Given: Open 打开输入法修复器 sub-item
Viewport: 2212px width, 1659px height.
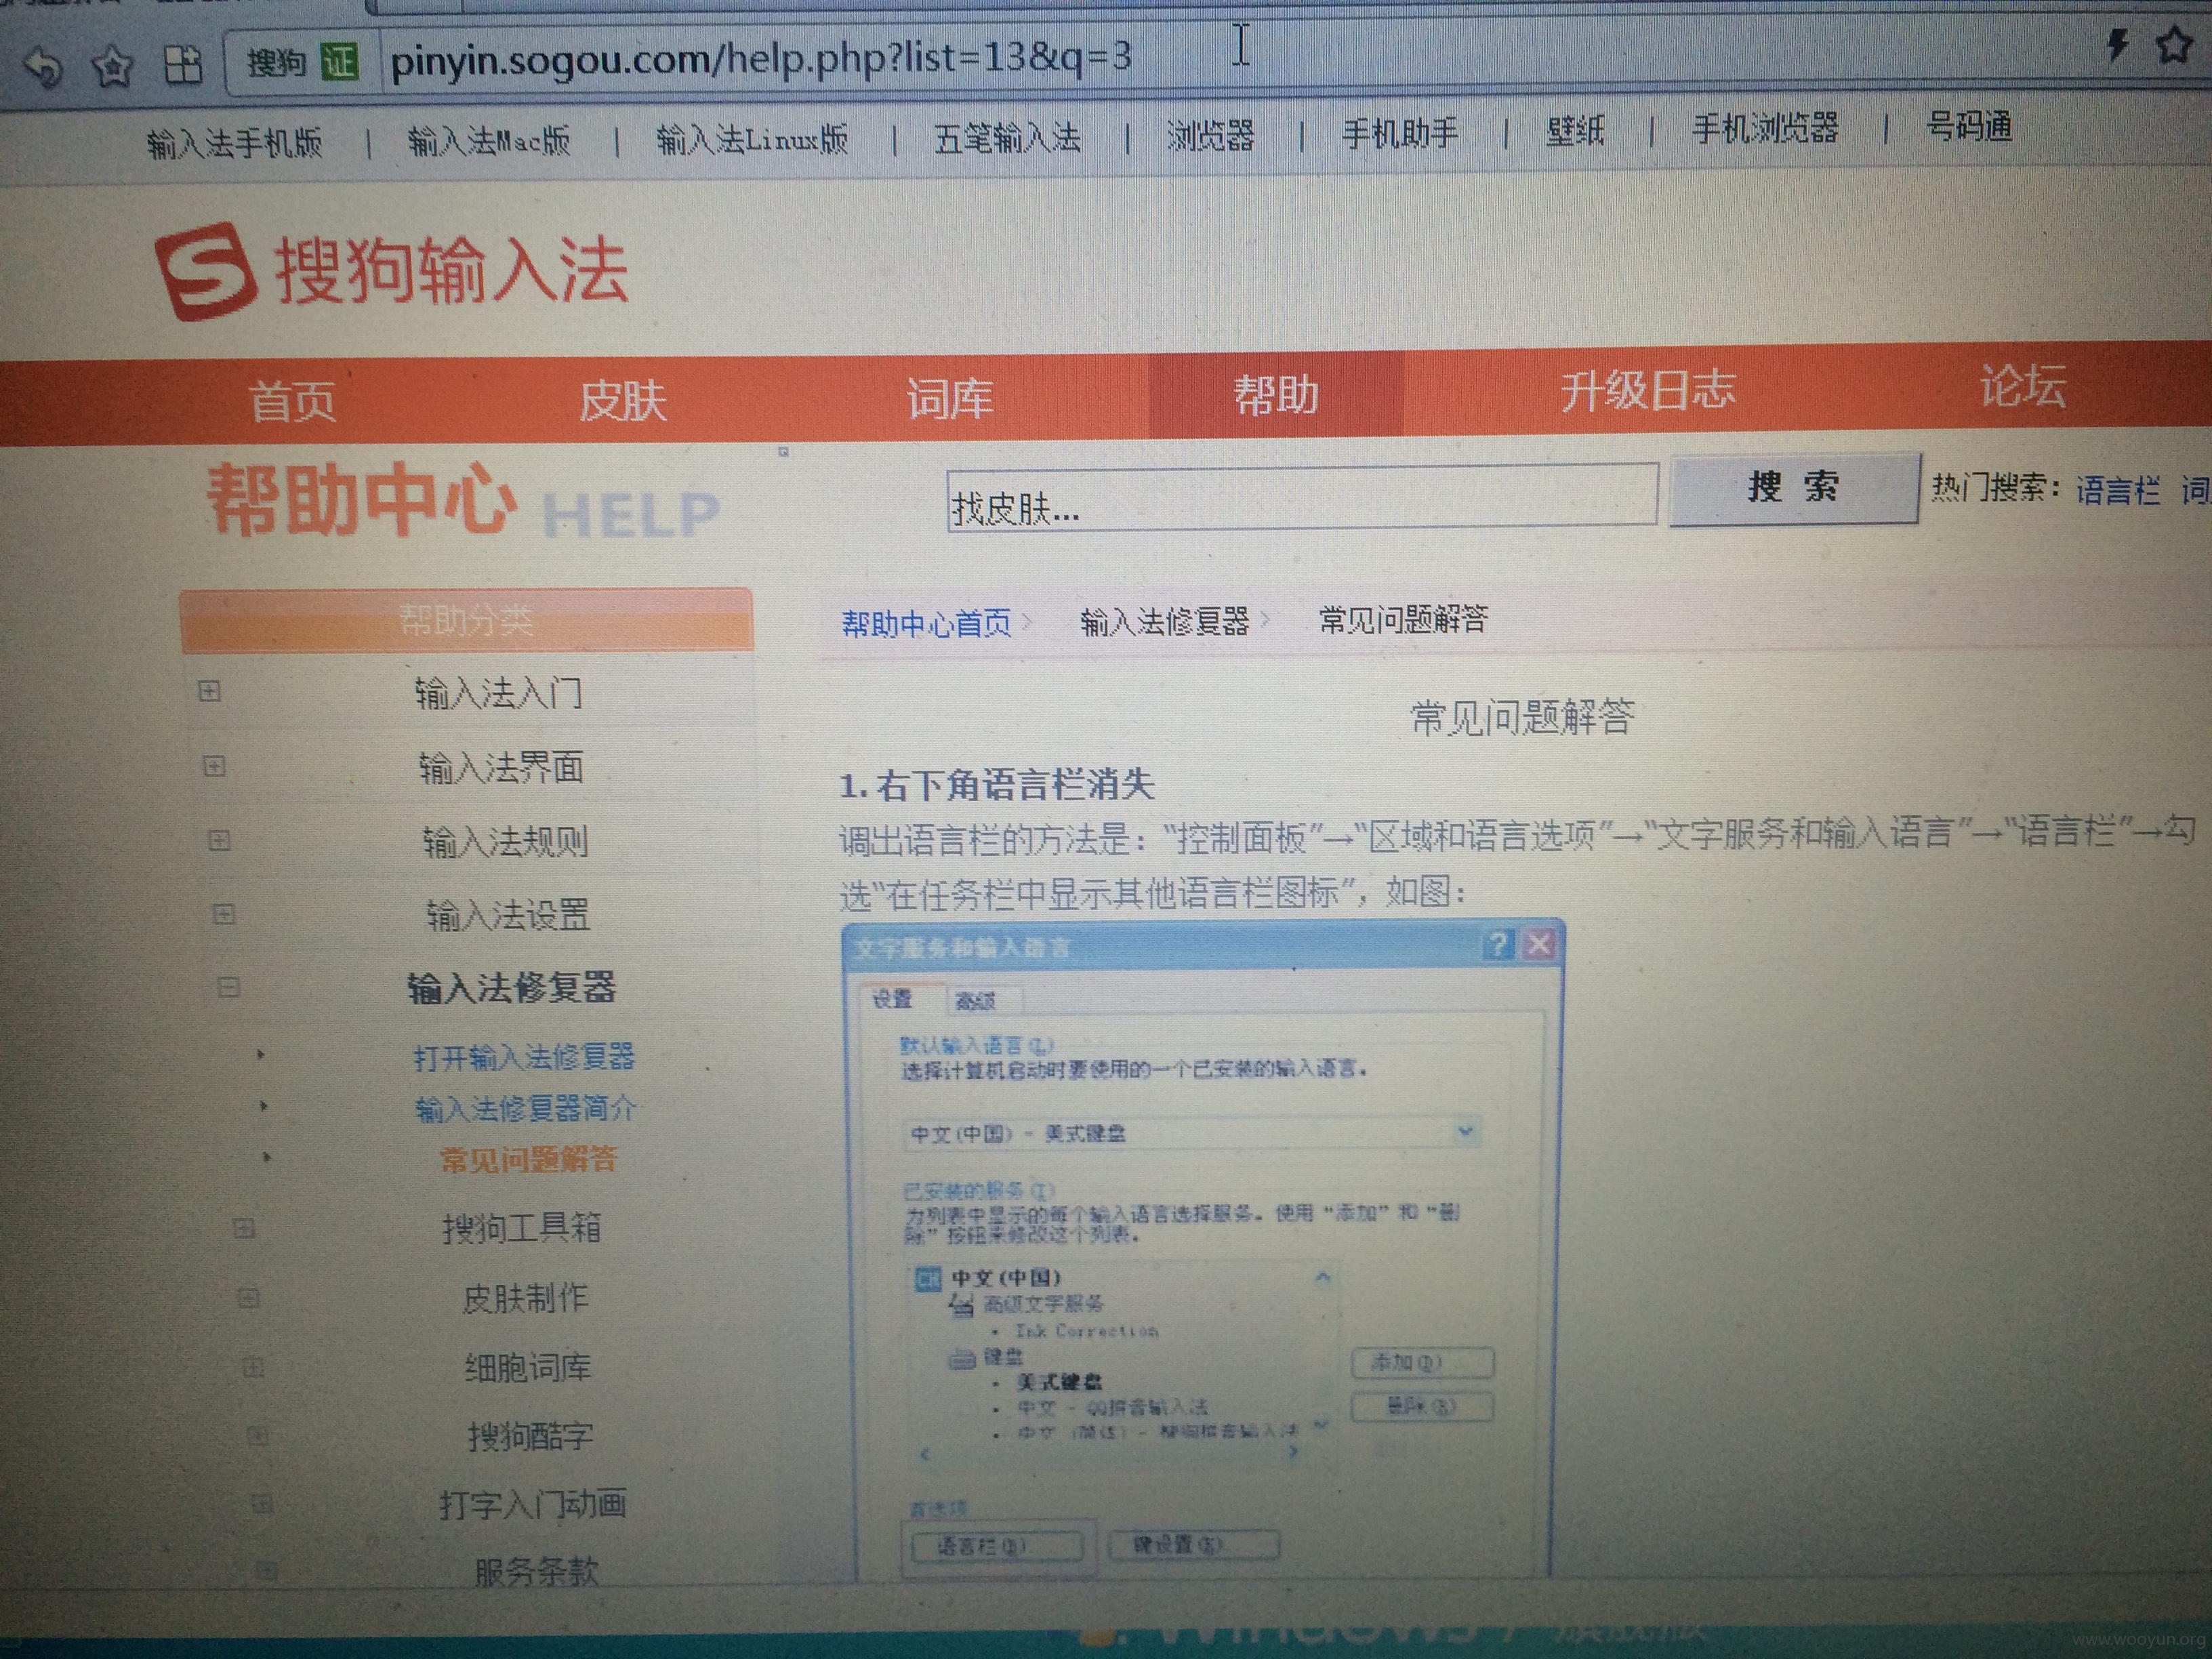Looking at the screenshot, I should (524, 1057).
